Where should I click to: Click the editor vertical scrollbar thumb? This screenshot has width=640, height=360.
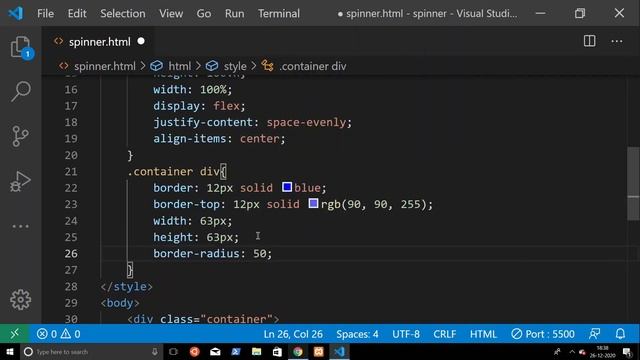click(633, 184)
